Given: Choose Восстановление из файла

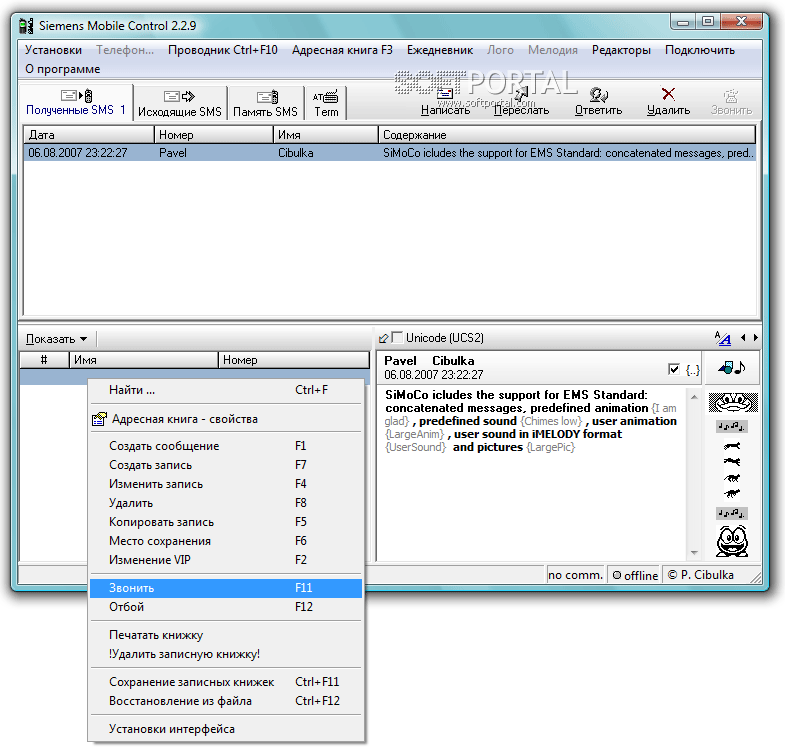Looking at the screenshot, I should tap(226, 701).
